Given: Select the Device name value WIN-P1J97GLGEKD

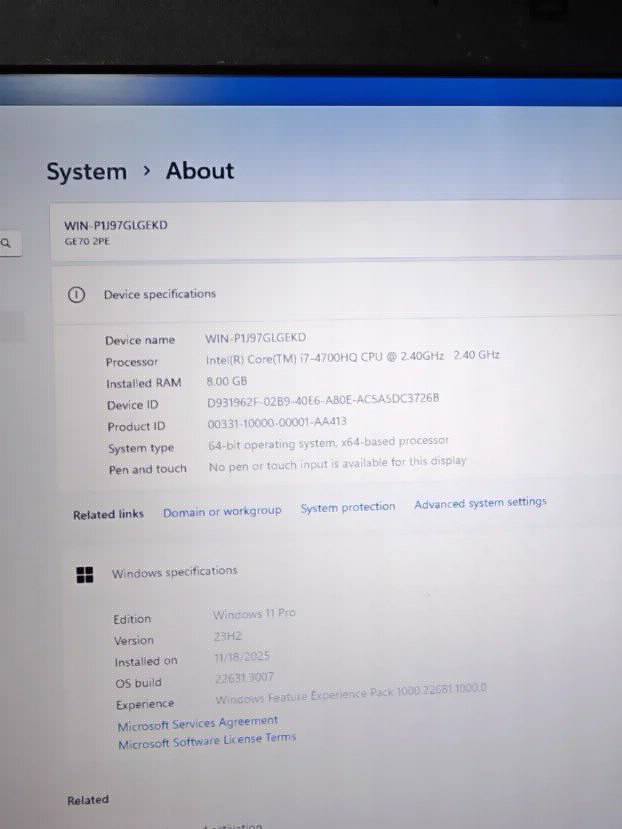Looking at the screenshot, I should [255, 337].
